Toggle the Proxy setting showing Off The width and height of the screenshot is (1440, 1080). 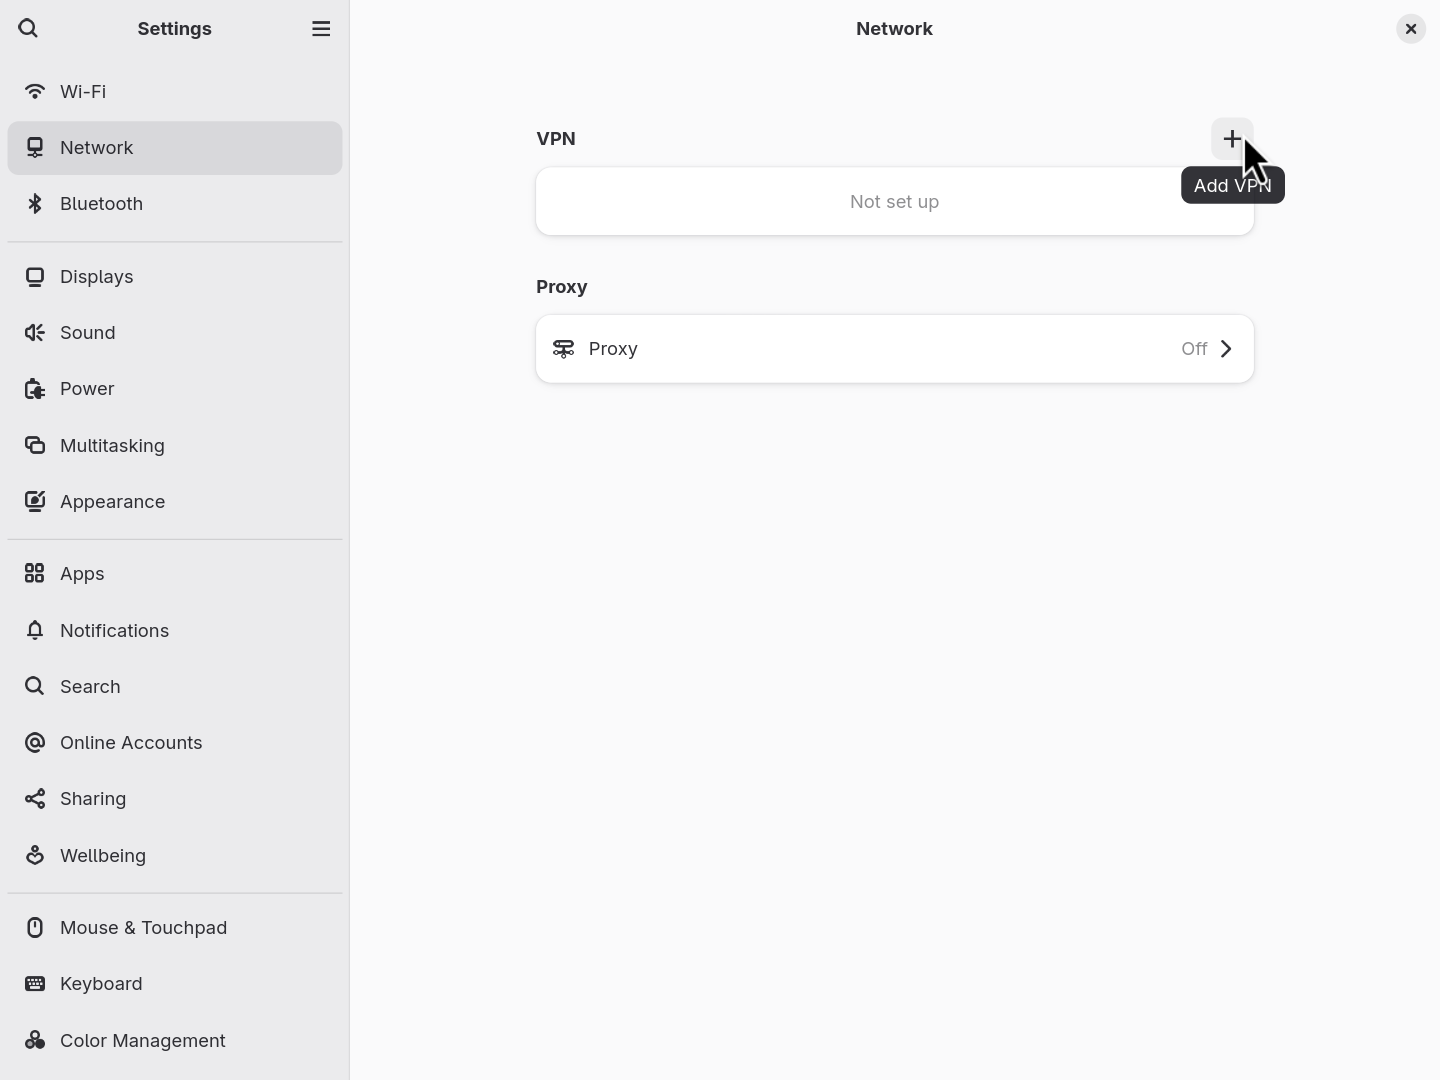tap(1193, 349)
